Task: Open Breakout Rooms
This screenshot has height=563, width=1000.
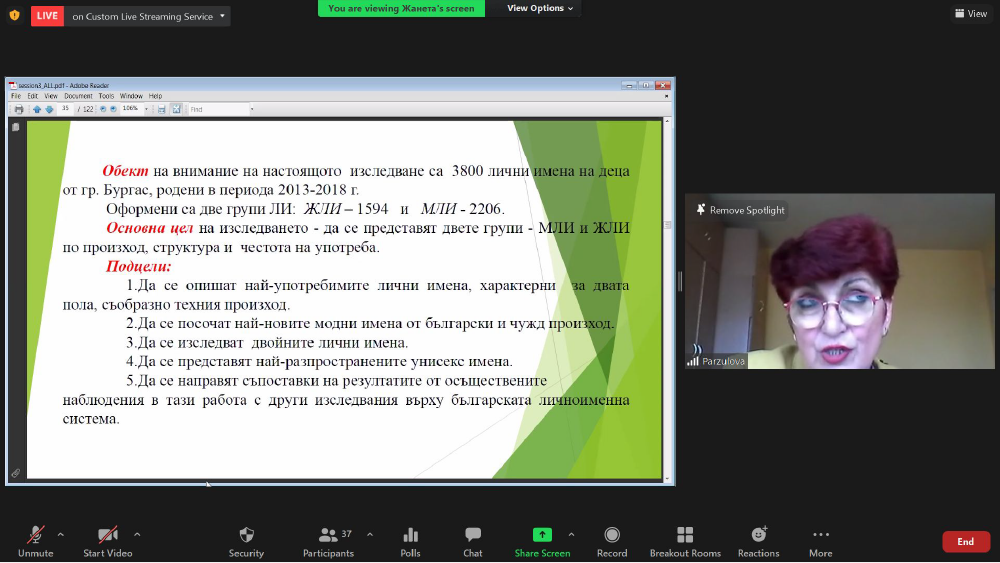Action: (x=685, y=535)
